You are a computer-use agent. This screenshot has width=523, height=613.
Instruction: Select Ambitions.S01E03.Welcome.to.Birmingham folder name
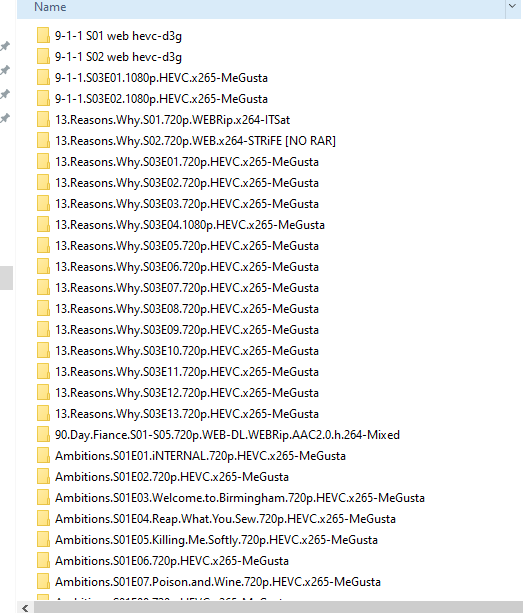[x=240, y=497]
